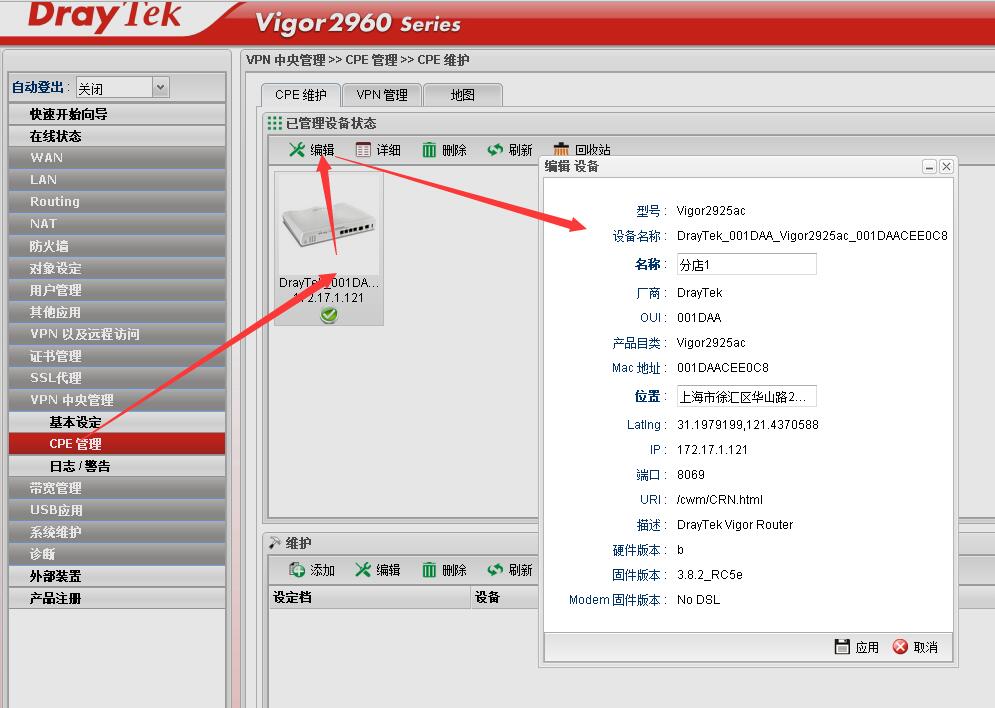Open the 带宽管理 menu
Image resolution: width=995 pixels, height=708 pixels.
click(117, 488)
